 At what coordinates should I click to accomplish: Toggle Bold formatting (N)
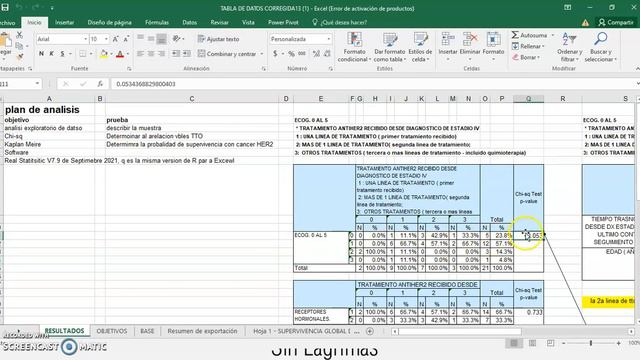point(41,54)
